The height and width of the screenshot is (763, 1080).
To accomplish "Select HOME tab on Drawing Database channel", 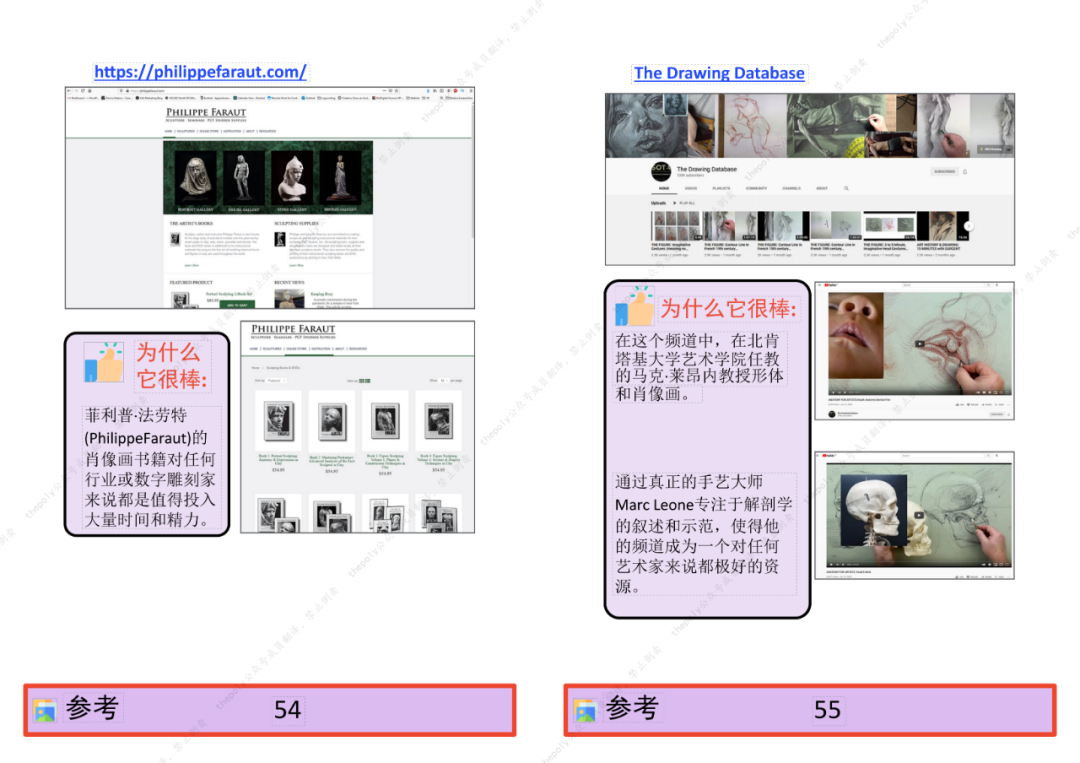I will [664, 188].
